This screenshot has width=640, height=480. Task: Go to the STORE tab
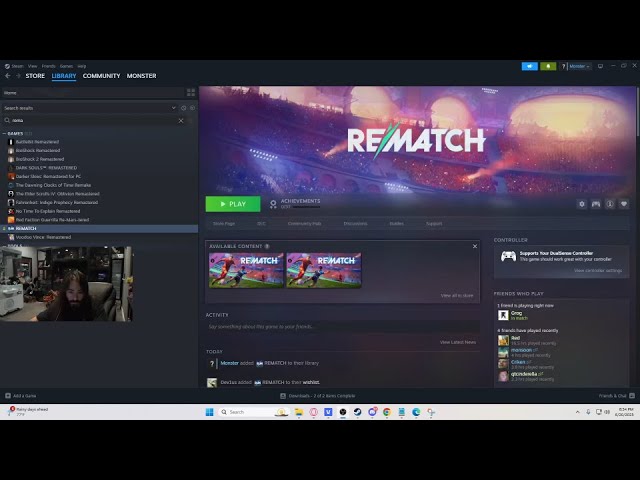pos(35,76)
